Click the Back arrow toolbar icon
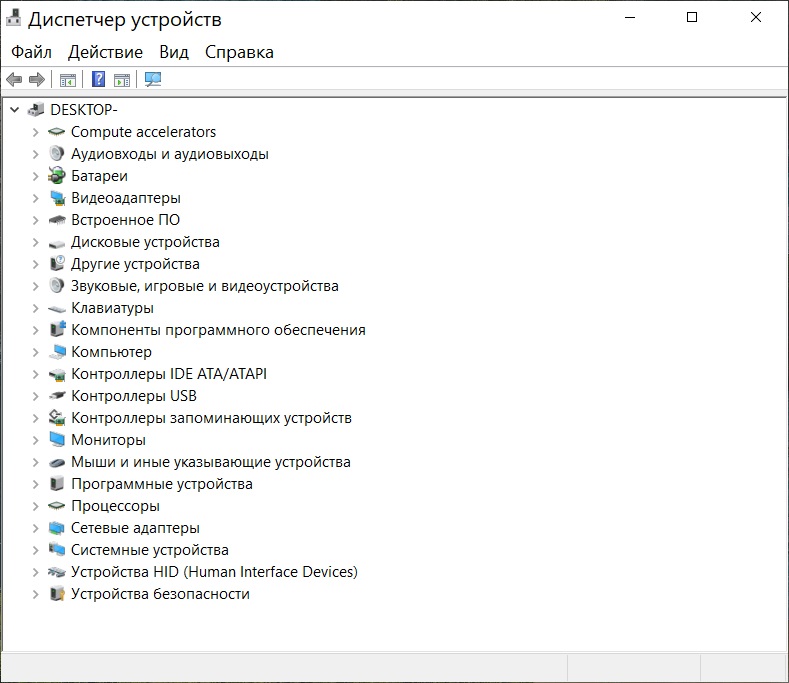 coord(14,80)
